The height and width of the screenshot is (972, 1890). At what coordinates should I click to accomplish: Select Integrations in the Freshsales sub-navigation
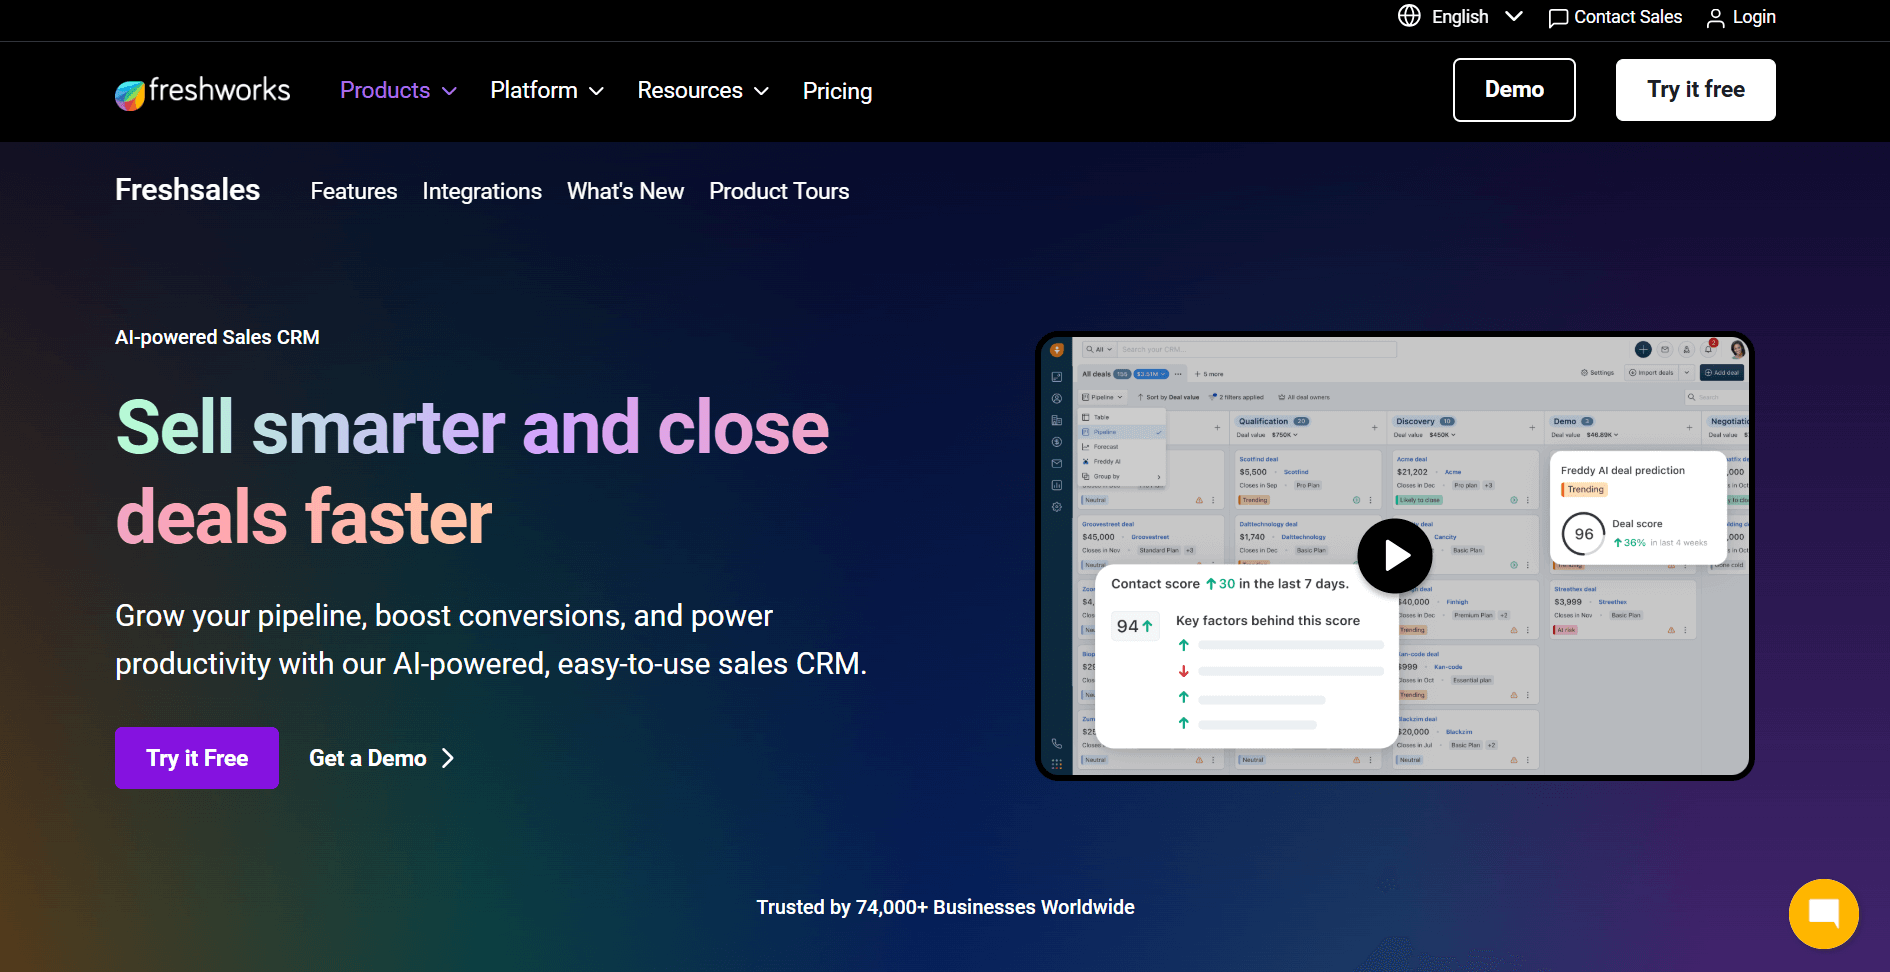[x=482, y=191]
